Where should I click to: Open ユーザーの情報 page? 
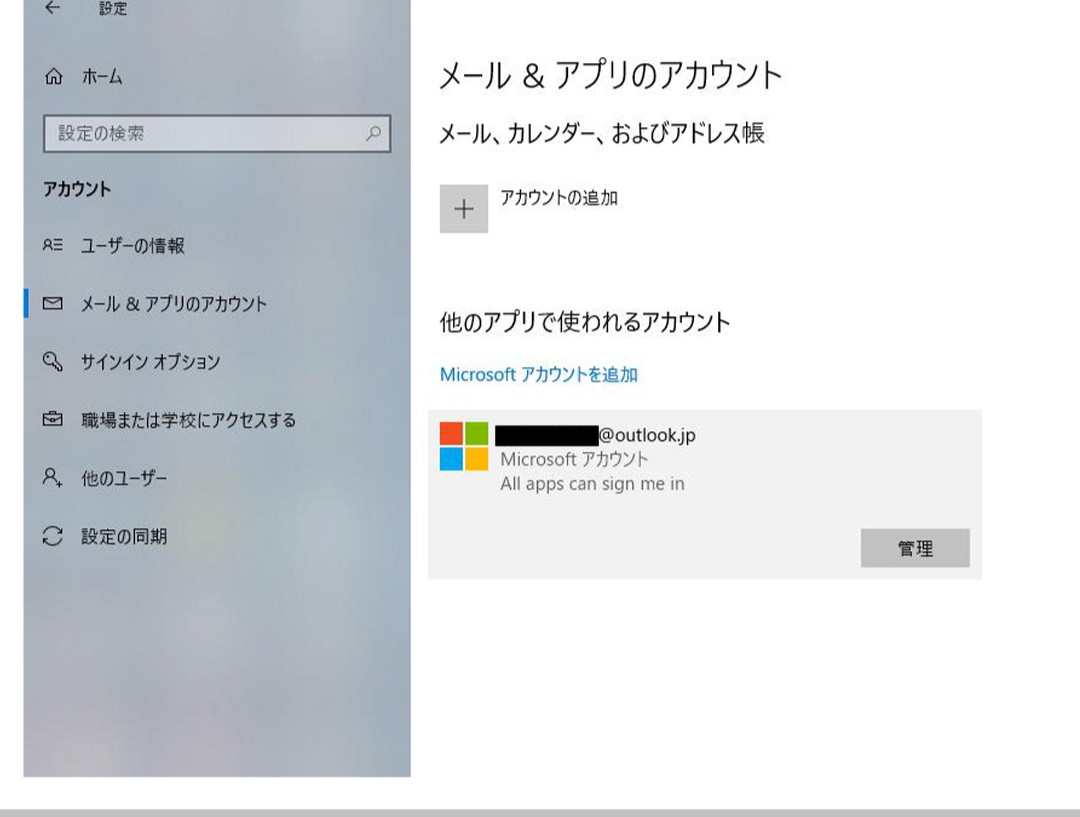click(133, 245)
